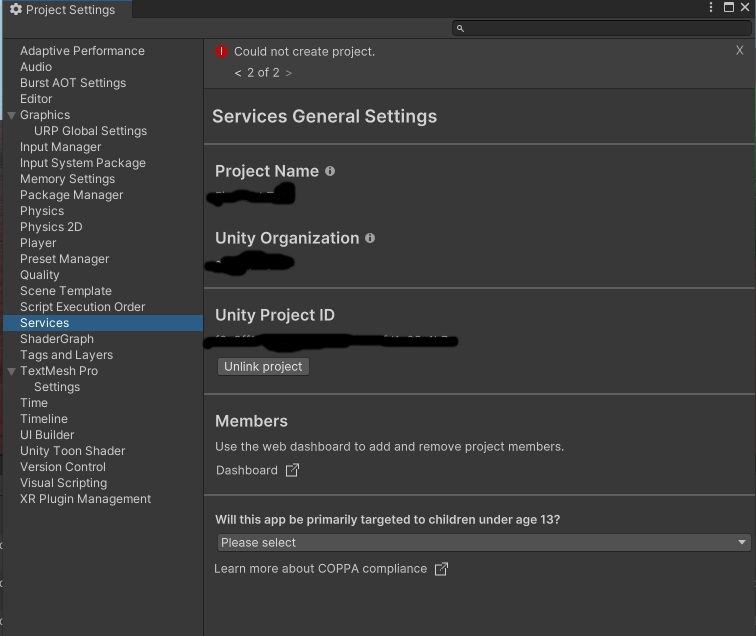Select Audio settings category
This screenshot has height=636, width=756.
point(36,67)
